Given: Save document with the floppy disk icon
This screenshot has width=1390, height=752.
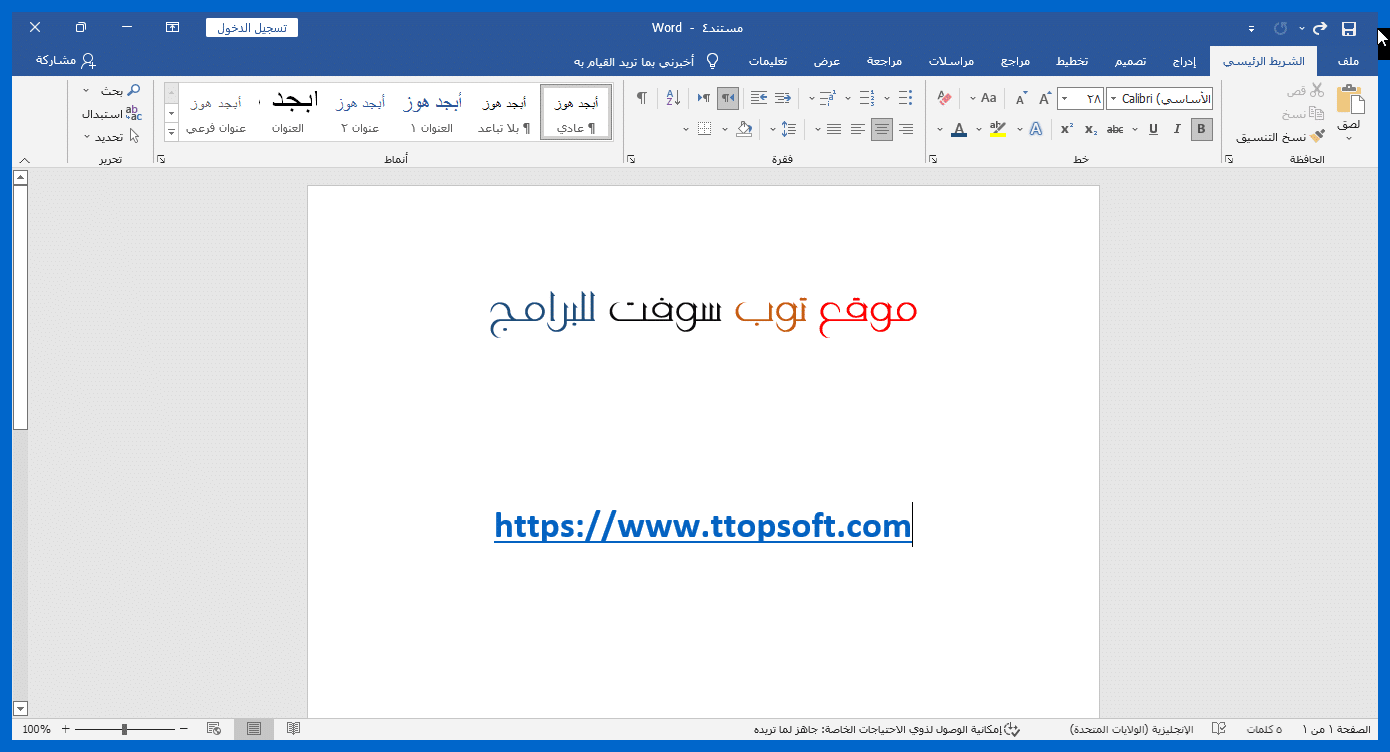Looking at the screenshot, I should [1349, 28].
